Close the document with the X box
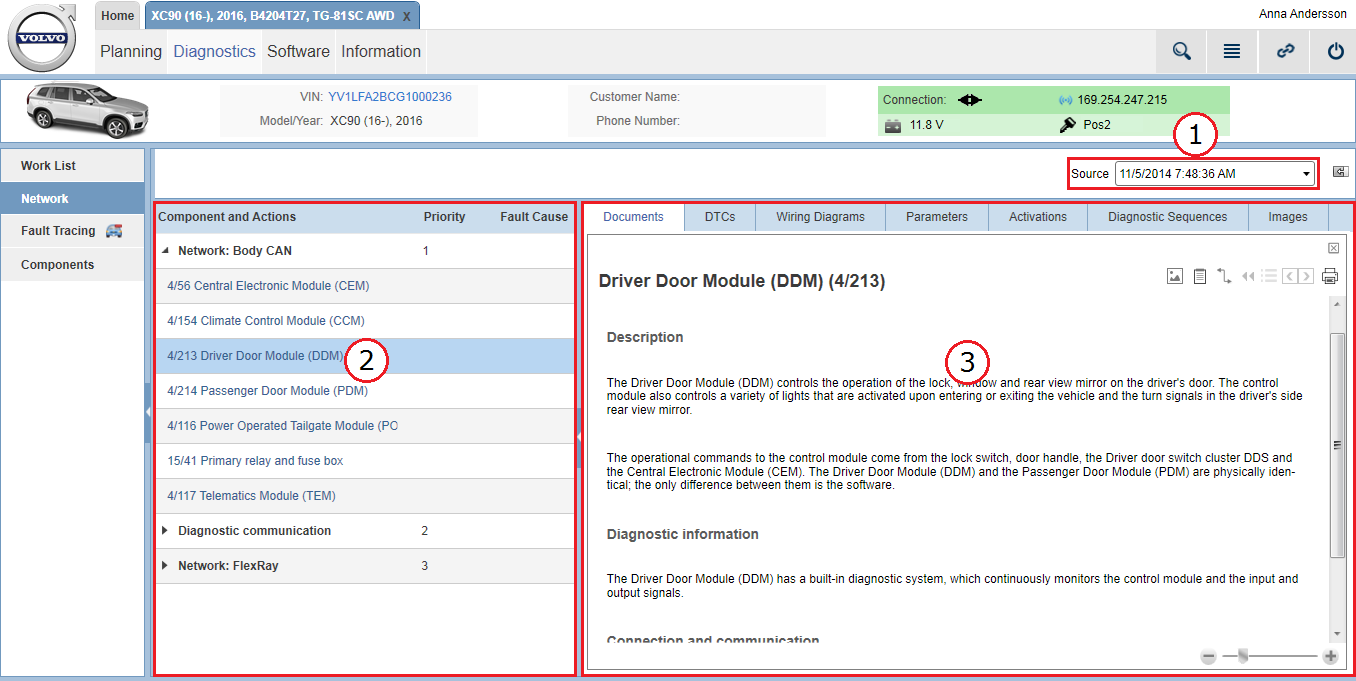 click(x=1333, y=248)
